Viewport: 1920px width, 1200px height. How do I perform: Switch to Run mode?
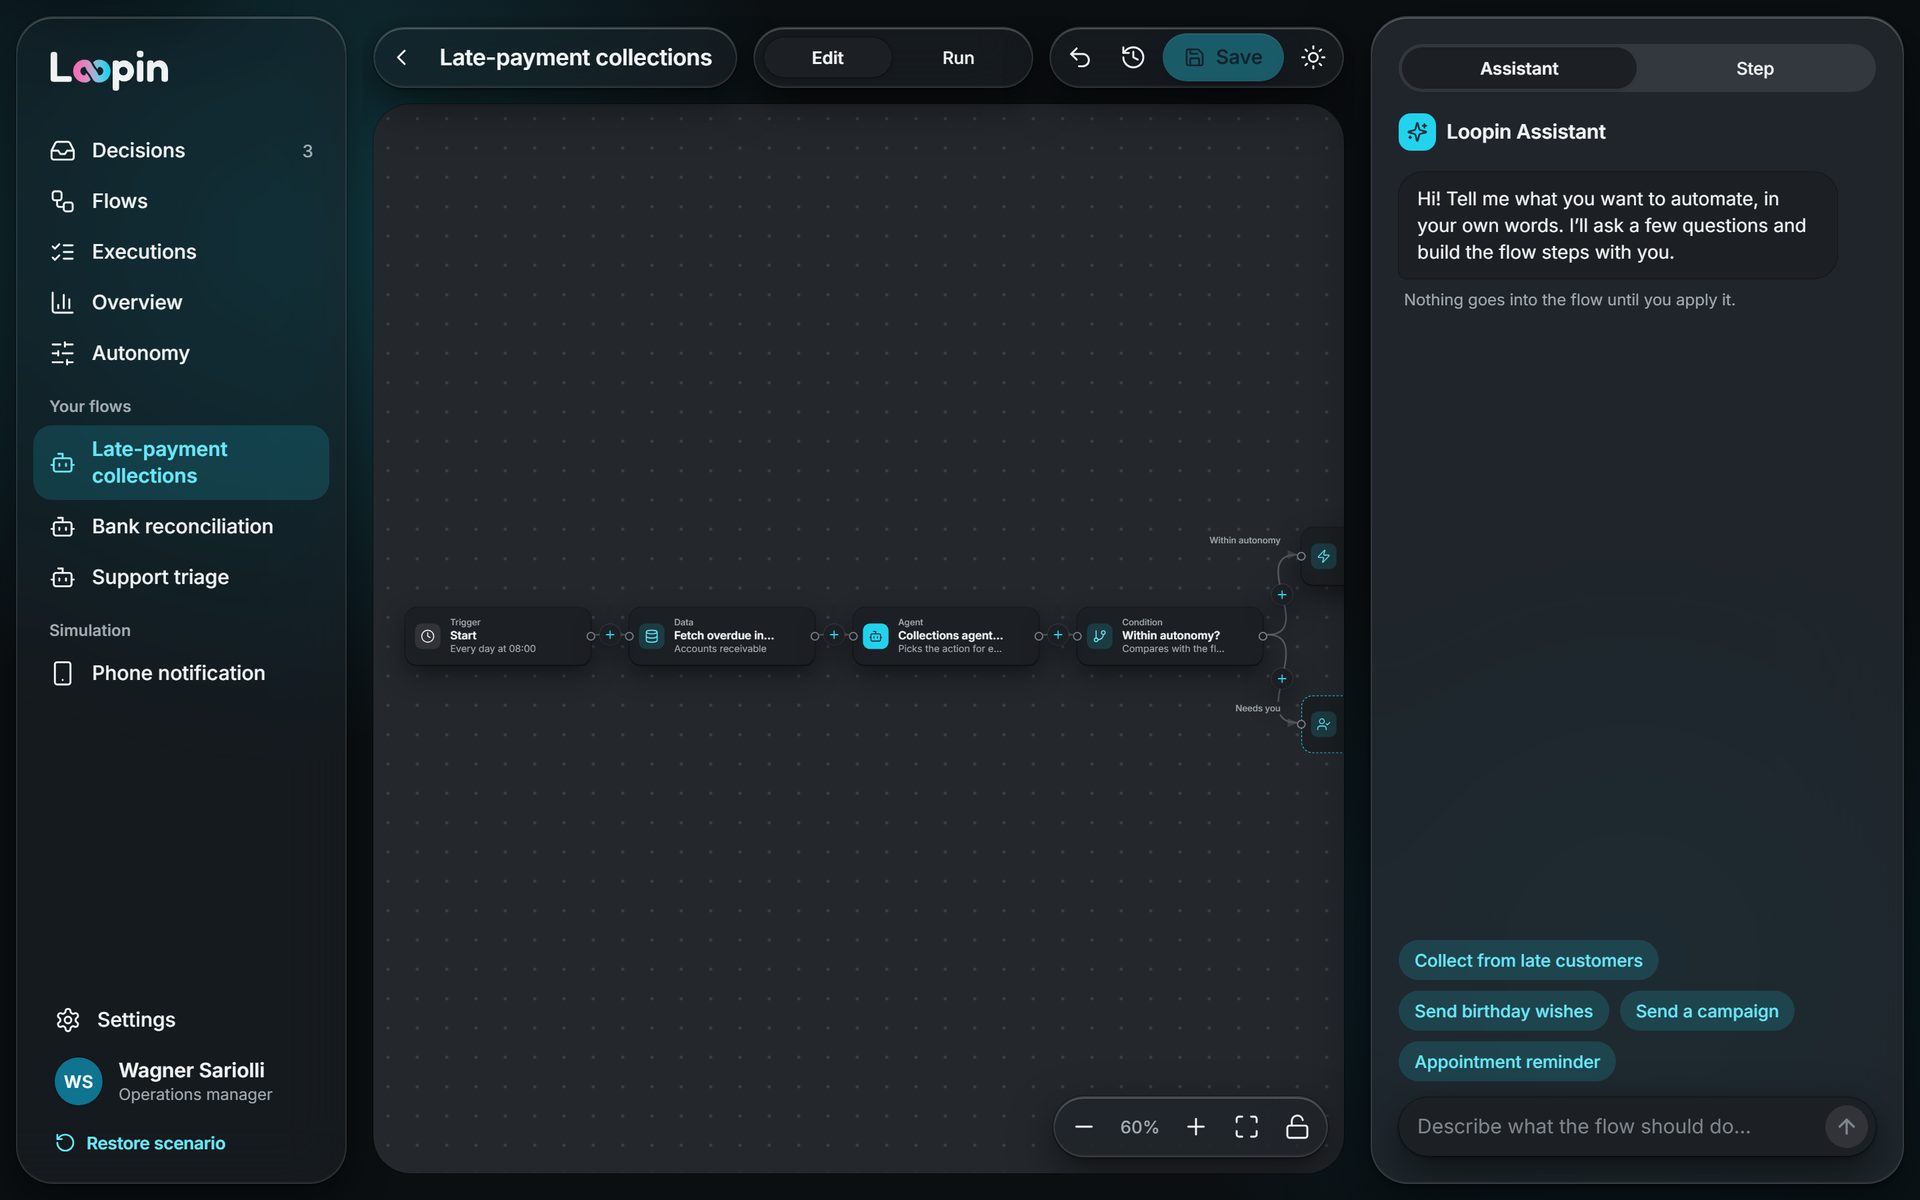click(x=958, y=58)
